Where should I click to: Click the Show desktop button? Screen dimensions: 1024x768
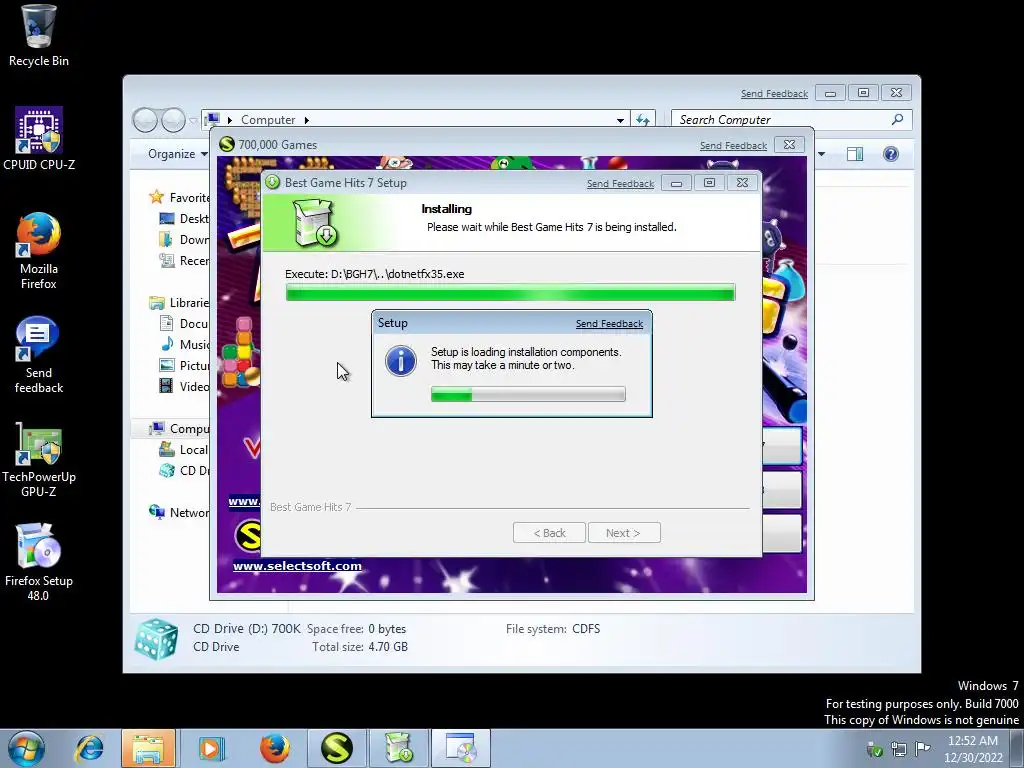coord(1017,748)
